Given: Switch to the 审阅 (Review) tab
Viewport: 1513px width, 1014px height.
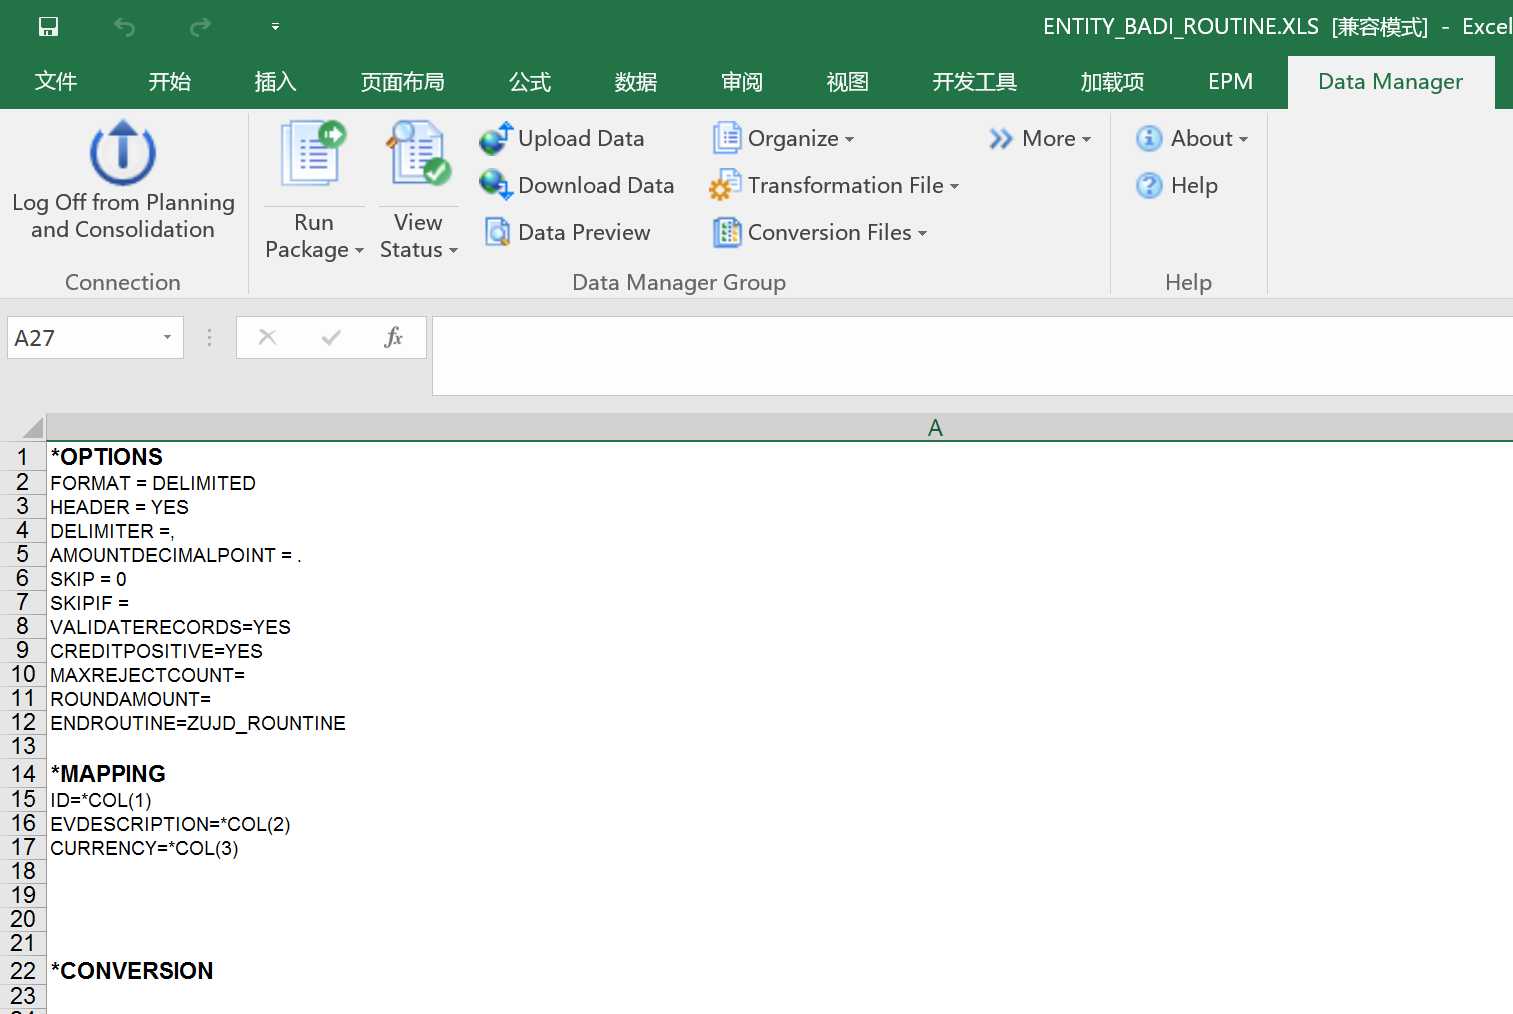Looking at the screenshot, I should pos(742,82).
